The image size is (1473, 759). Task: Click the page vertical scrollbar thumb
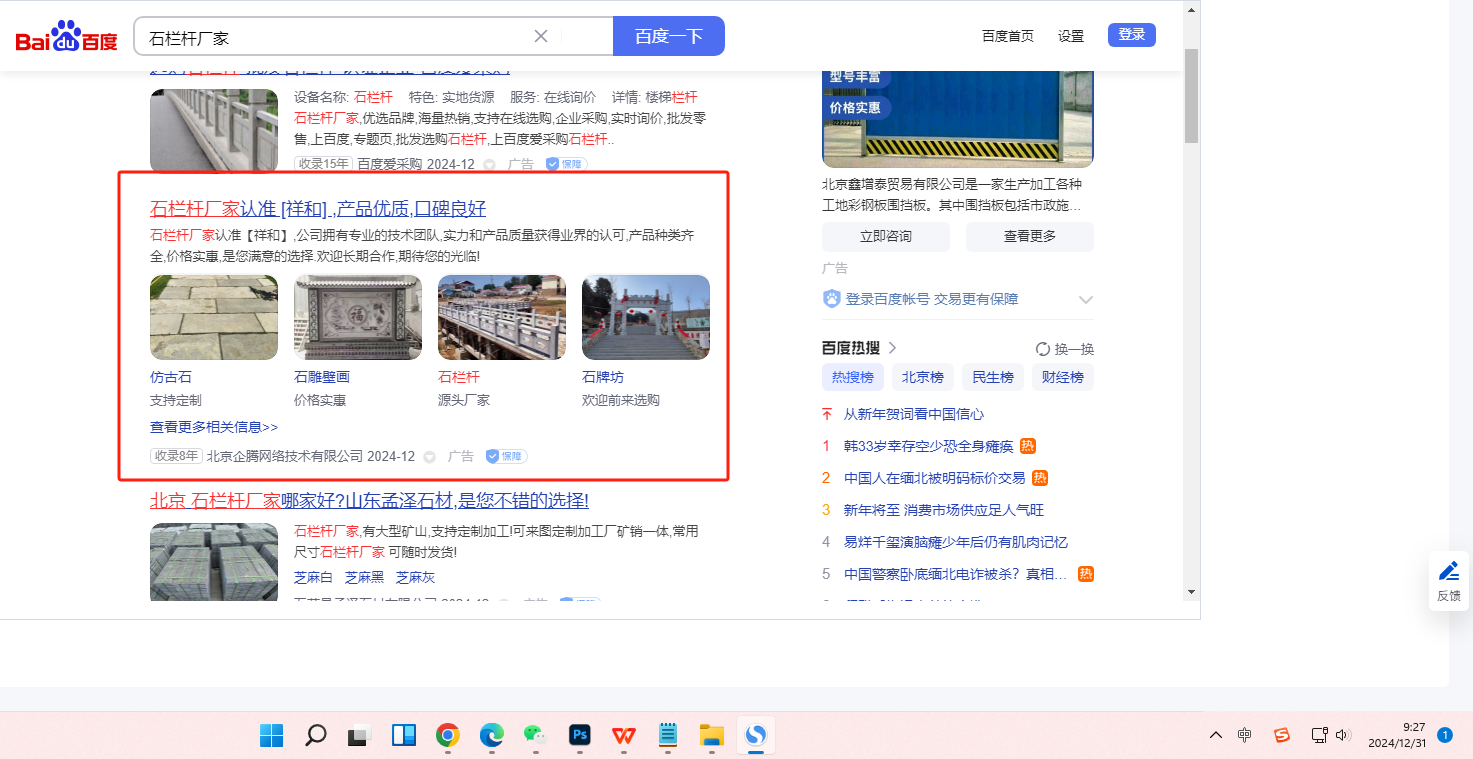(x=1191, y=95)
